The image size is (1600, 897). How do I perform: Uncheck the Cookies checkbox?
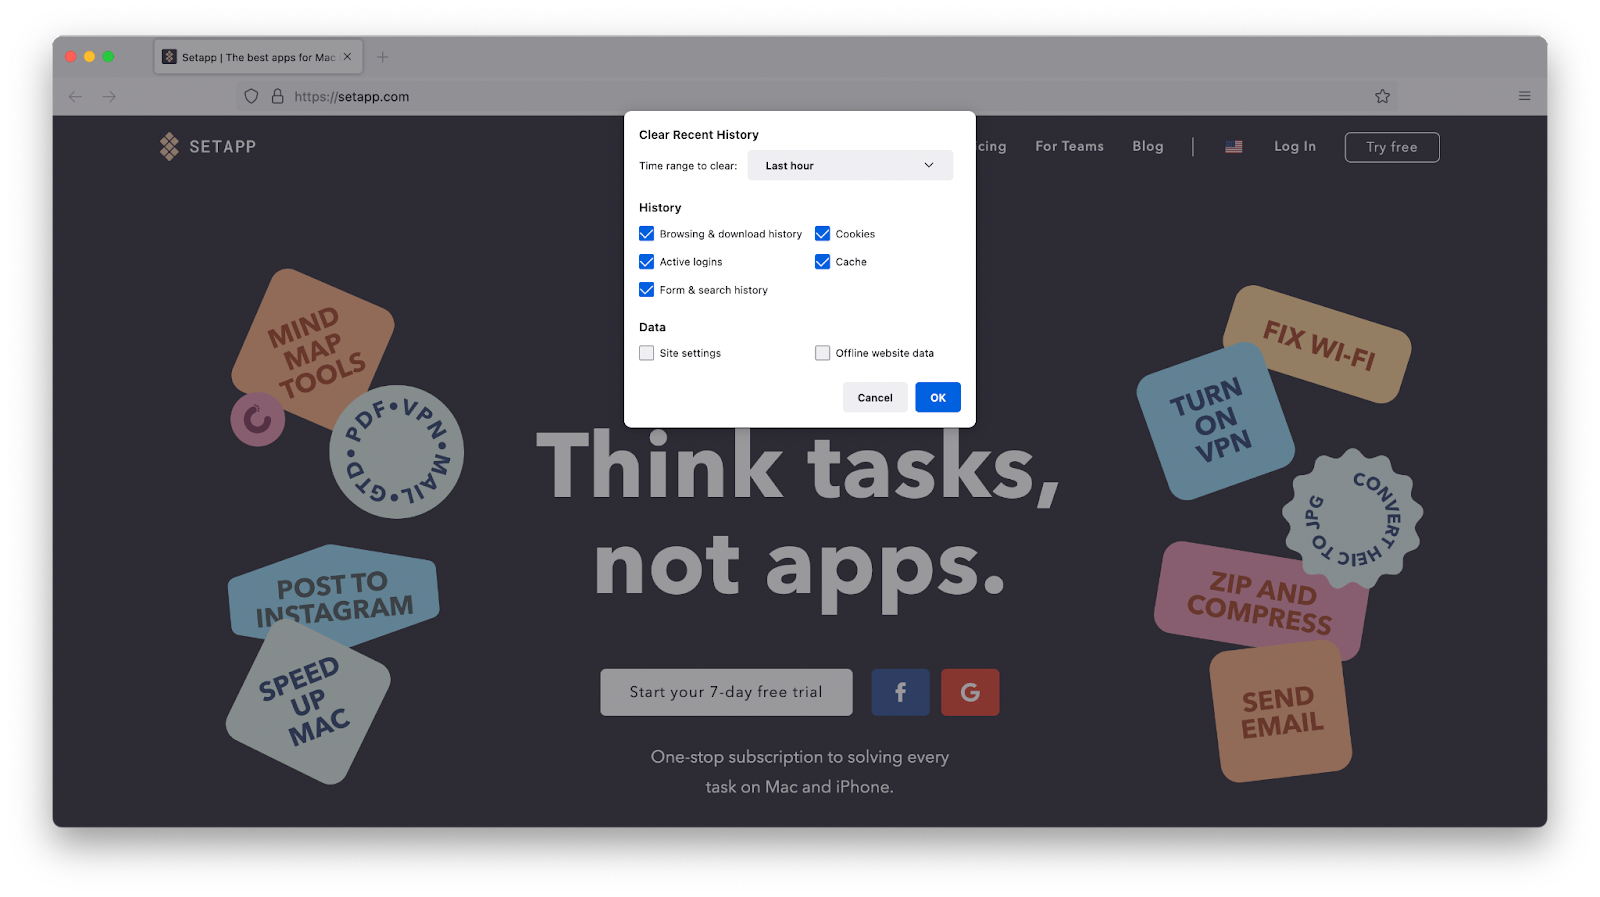click(823, 234)
